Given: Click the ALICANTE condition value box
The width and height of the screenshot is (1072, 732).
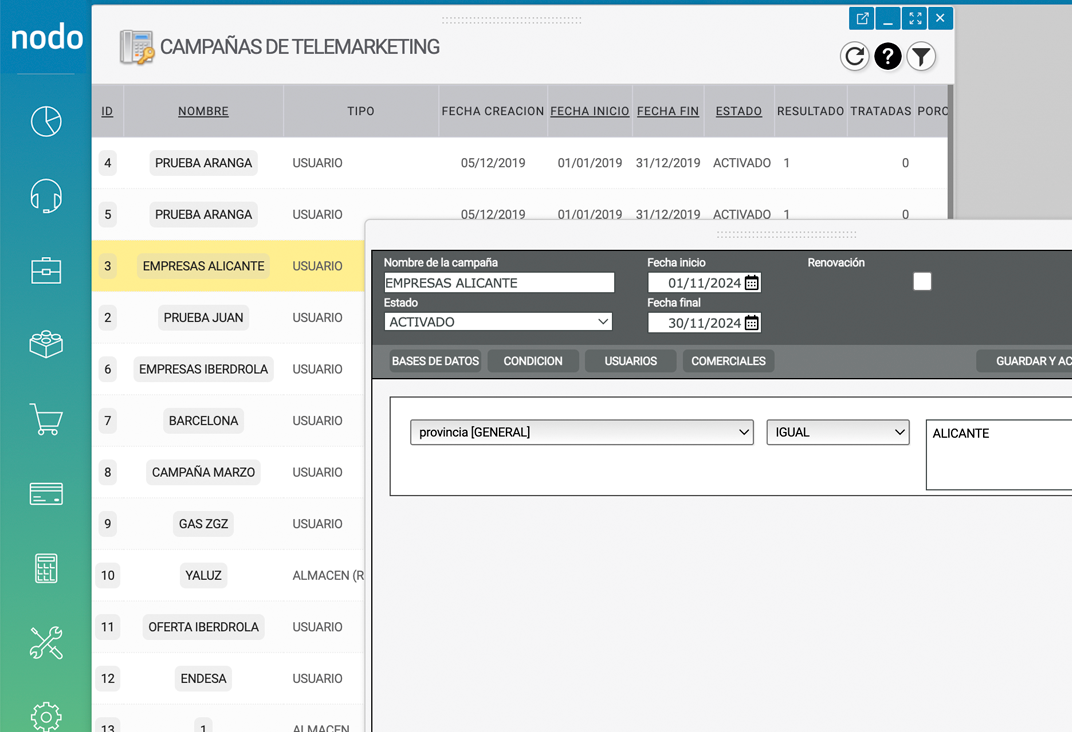Looking at the screenshot, I should click(x=999, y=455).
